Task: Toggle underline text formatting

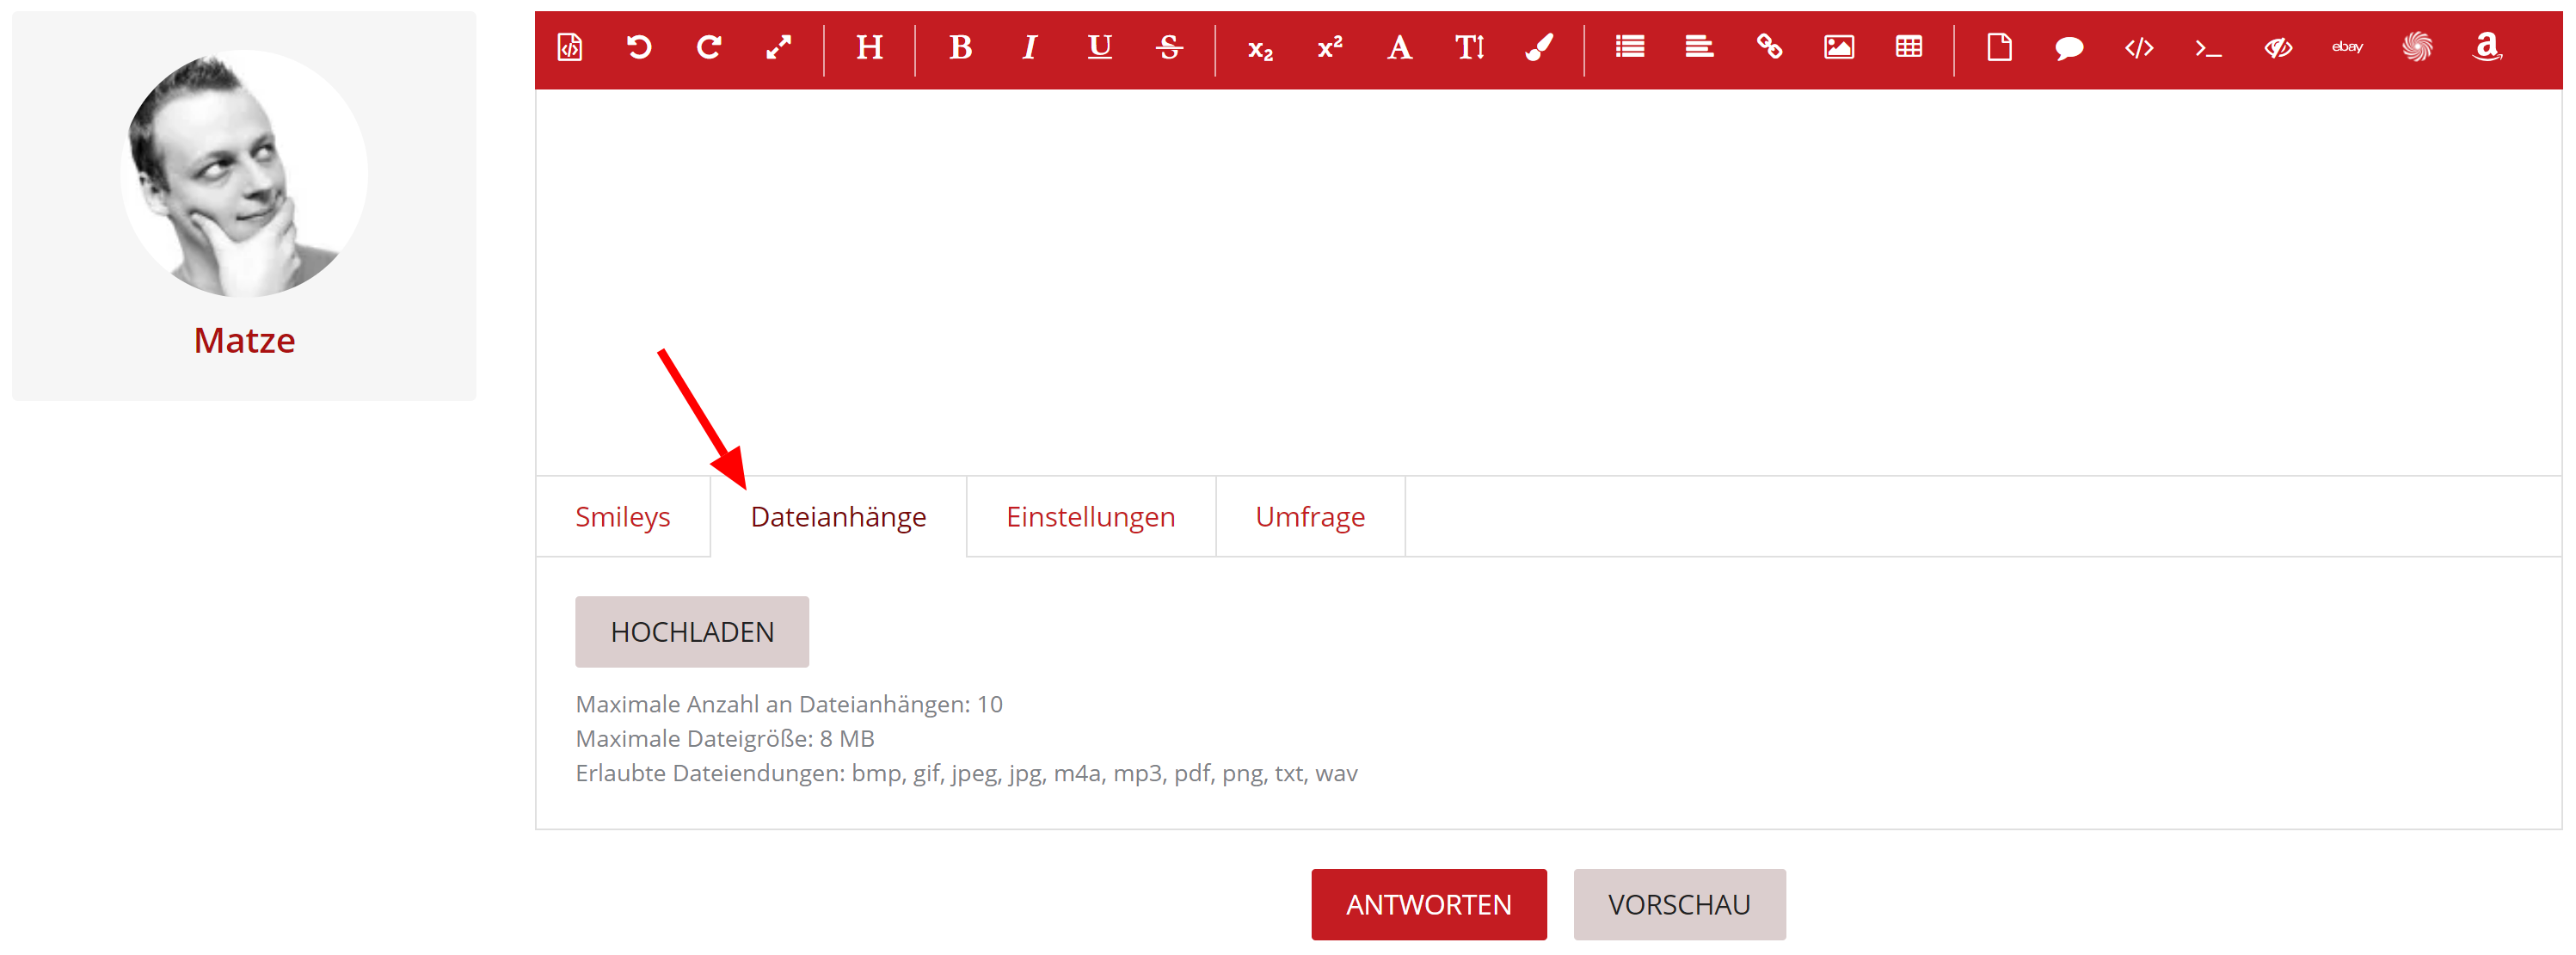Action: 1099,47
